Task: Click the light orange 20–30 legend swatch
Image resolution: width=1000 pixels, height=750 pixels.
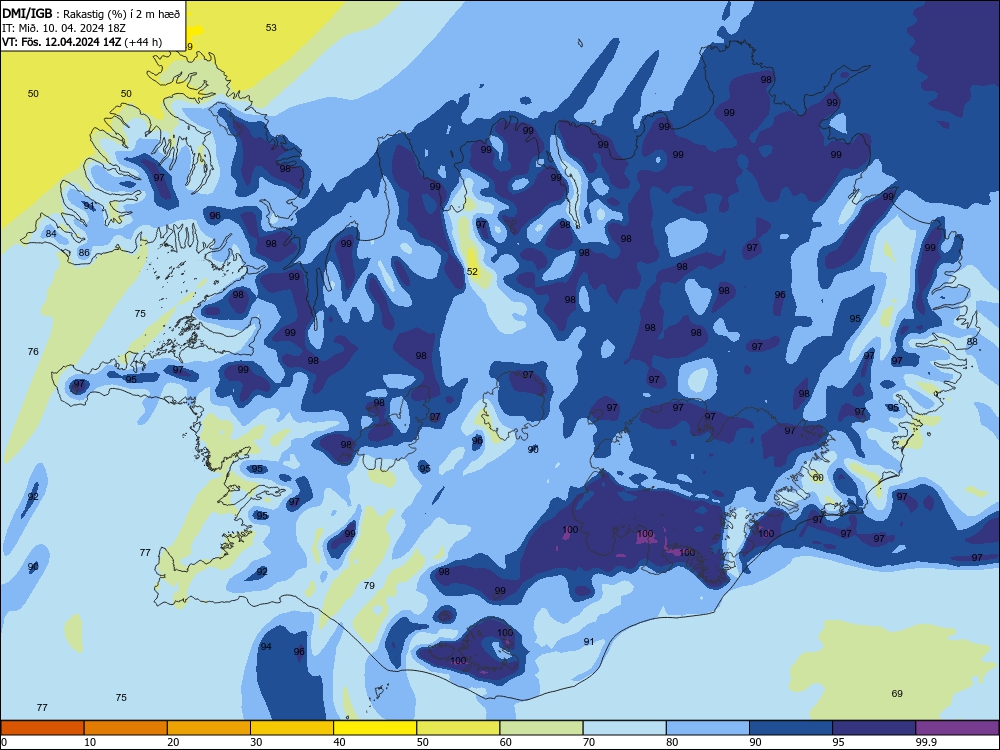Action: point(209,728)
